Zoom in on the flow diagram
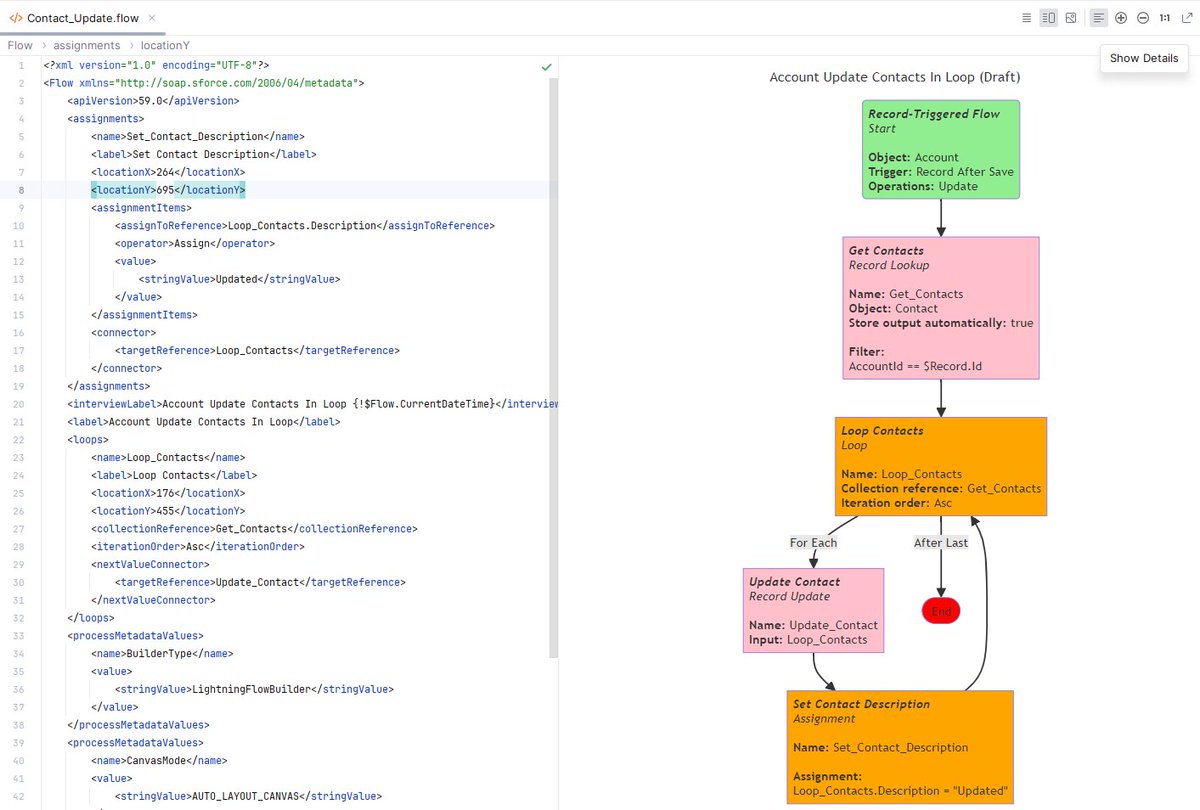 1121,17
